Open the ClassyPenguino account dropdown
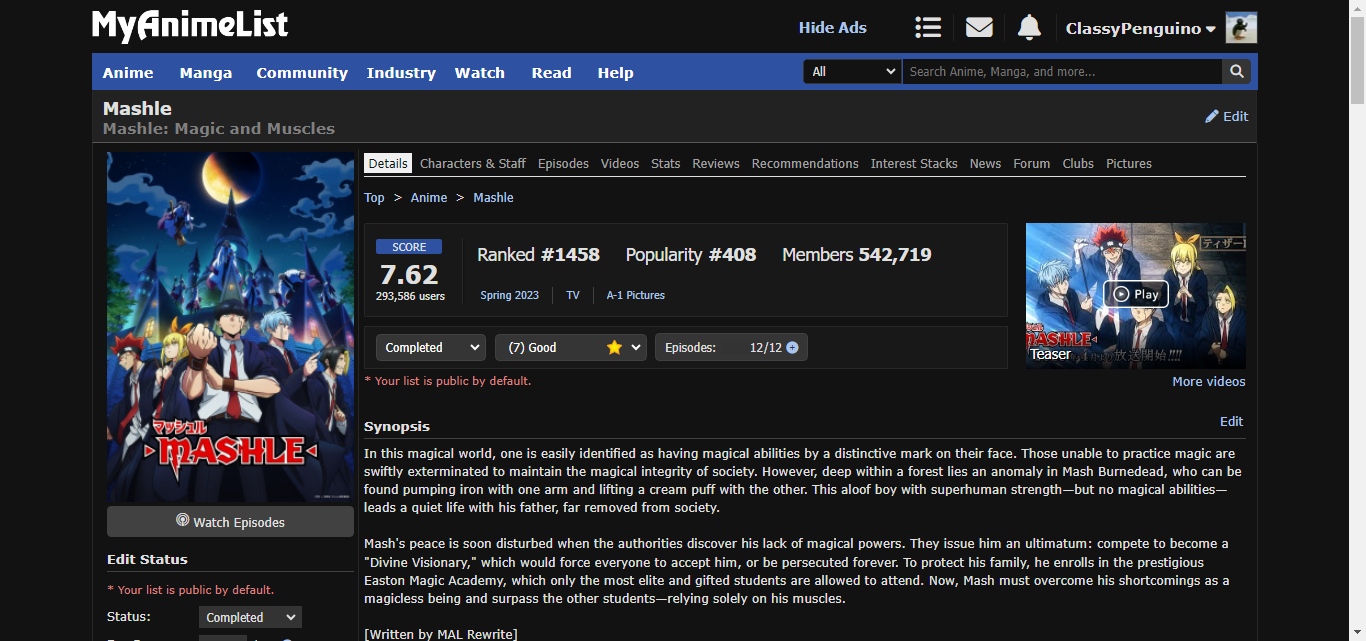The width and height of the screenshot is (1366, 641). [x=1141, y=28]
